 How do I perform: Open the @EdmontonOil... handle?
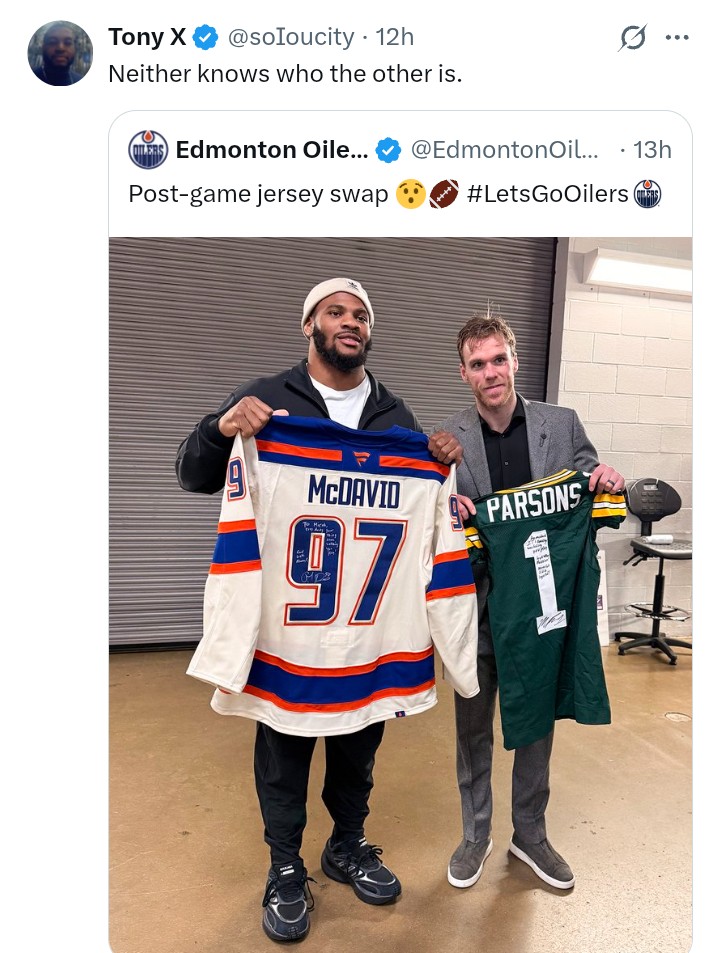coord(504,150)
